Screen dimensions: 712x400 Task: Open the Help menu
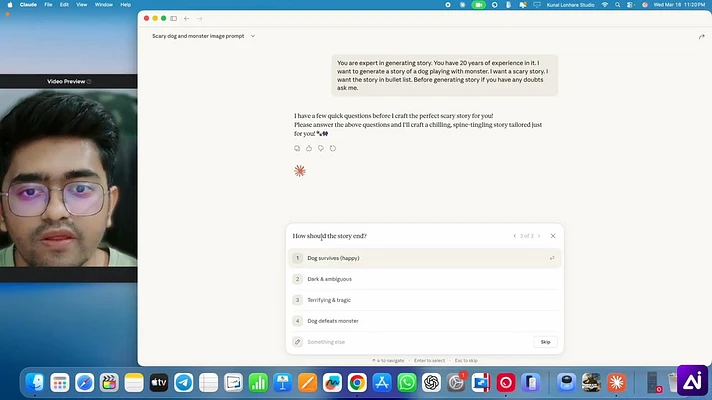tap(125, 5)
